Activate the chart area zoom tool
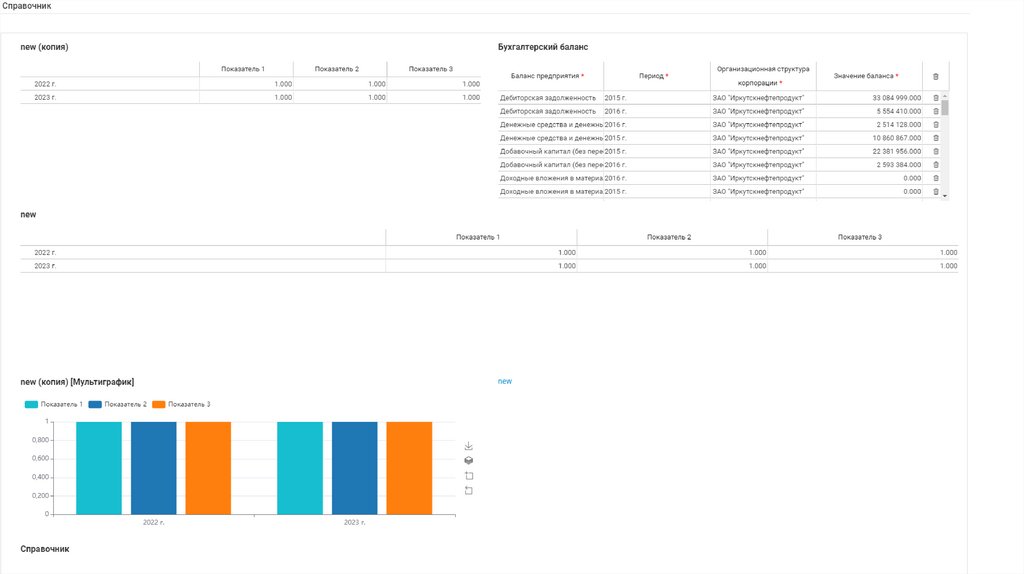Screen dimensions: 1024x574 tap(468, 475)
